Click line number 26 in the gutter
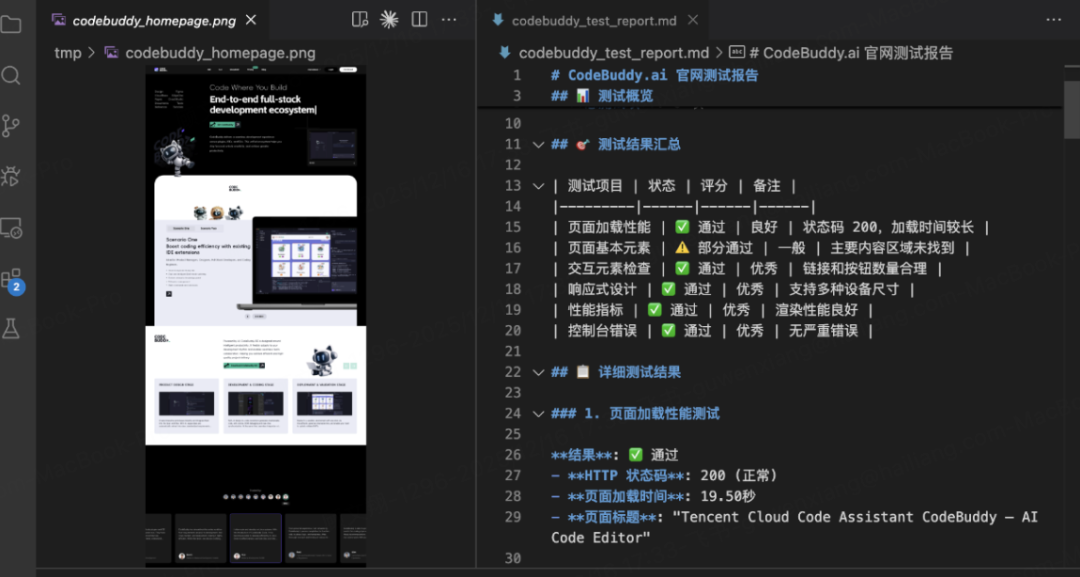The height and width of the screenshot is (577, 1080). click(x=515, y=454)
